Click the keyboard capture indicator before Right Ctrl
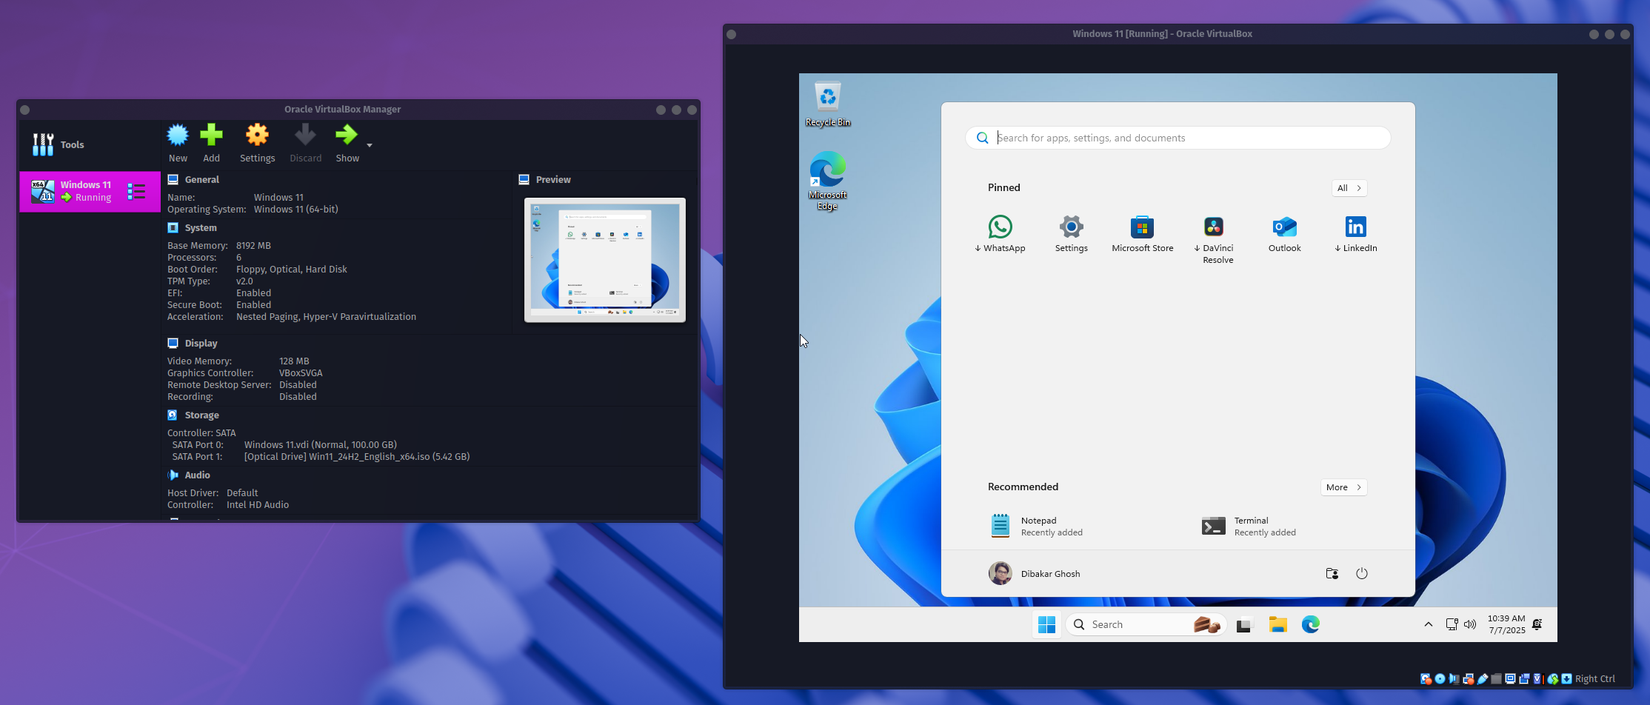Image resolution: width=1650 pixels, height=705 pixels. pyautogui.click(x=1567, y=679)
